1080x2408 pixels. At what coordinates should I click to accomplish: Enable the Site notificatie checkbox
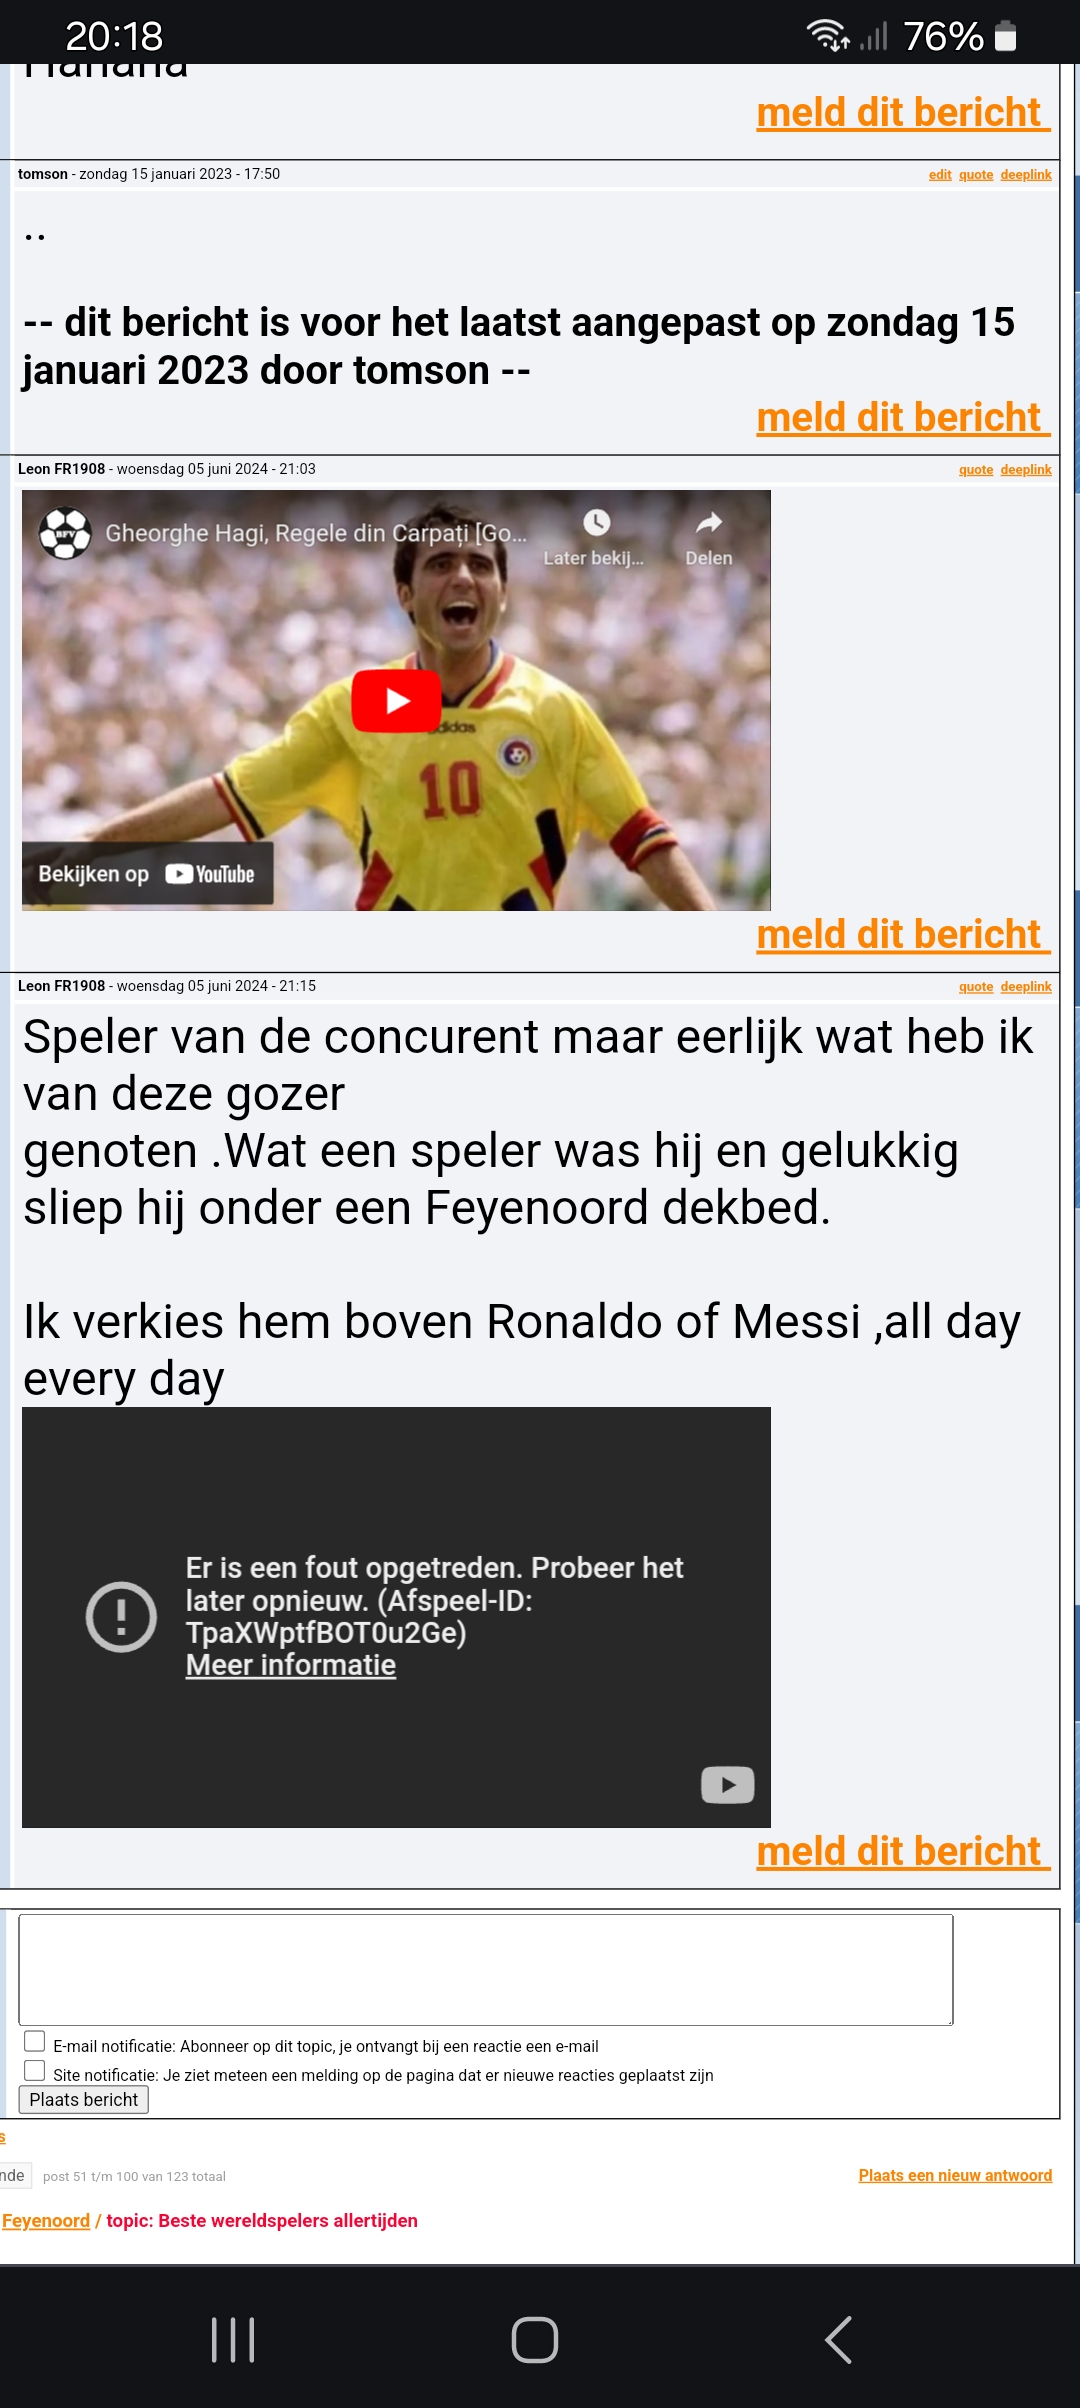(x=35, y=2070)
